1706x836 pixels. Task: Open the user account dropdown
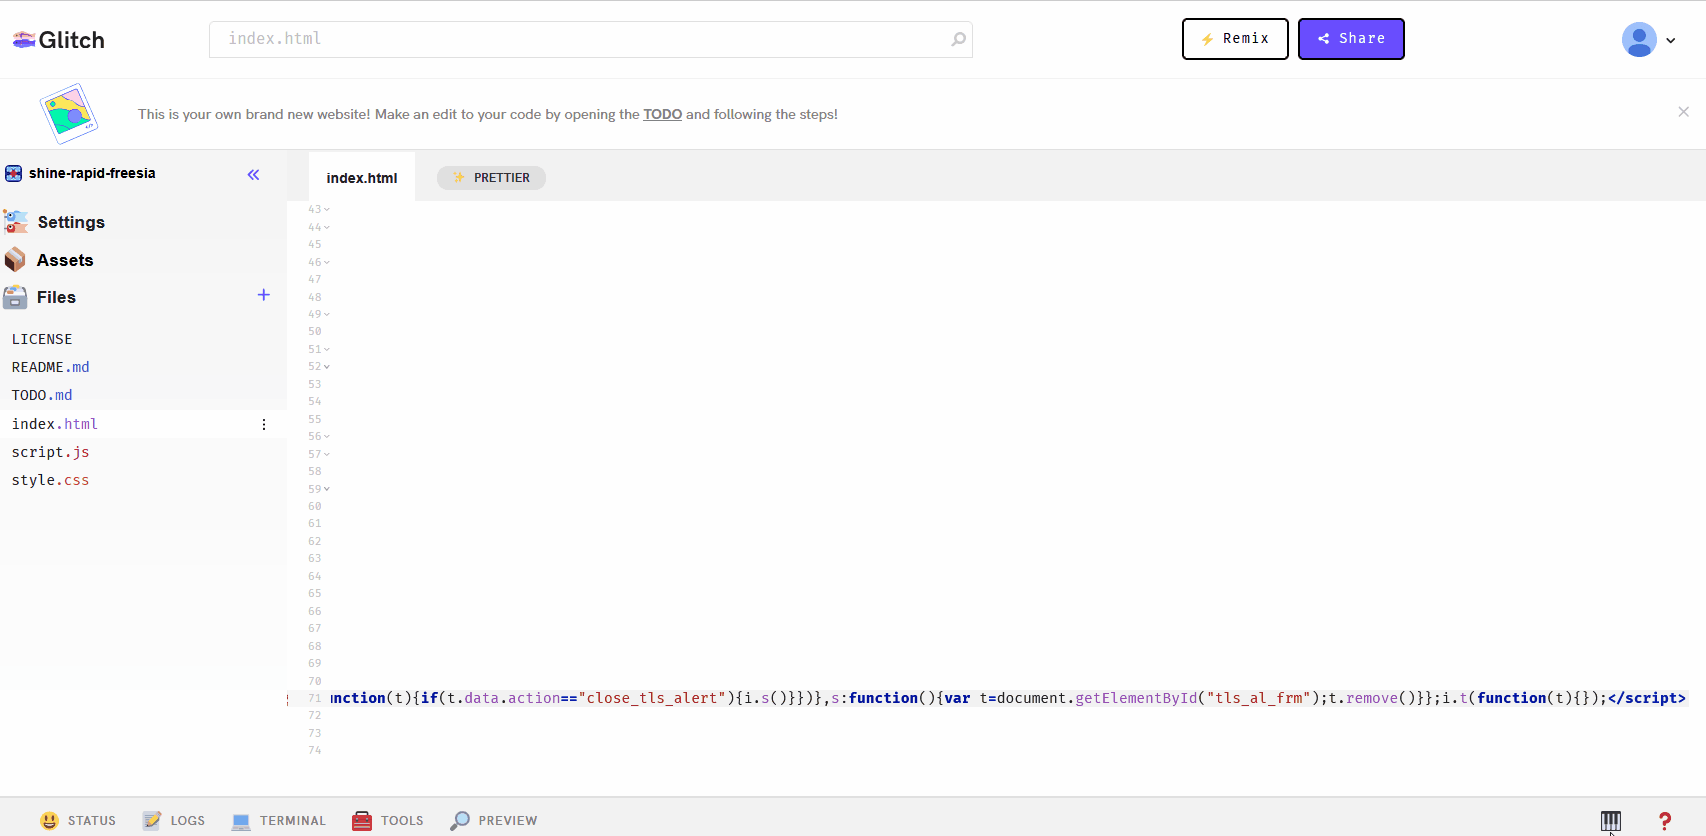click(x=1648, y=40)
